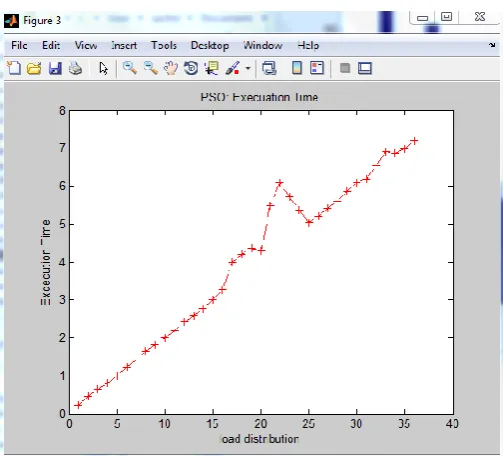Close the Figure 3 window

tap(480, 17)
